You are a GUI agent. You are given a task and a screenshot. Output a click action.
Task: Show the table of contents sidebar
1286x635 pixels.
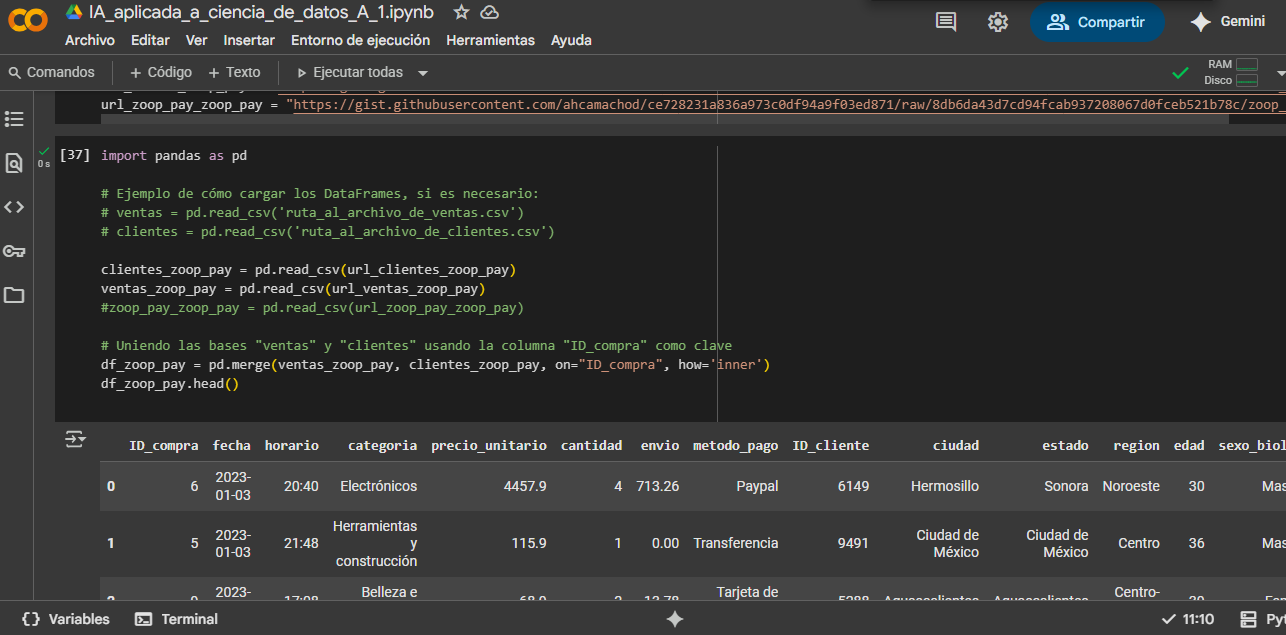(14, 119)
